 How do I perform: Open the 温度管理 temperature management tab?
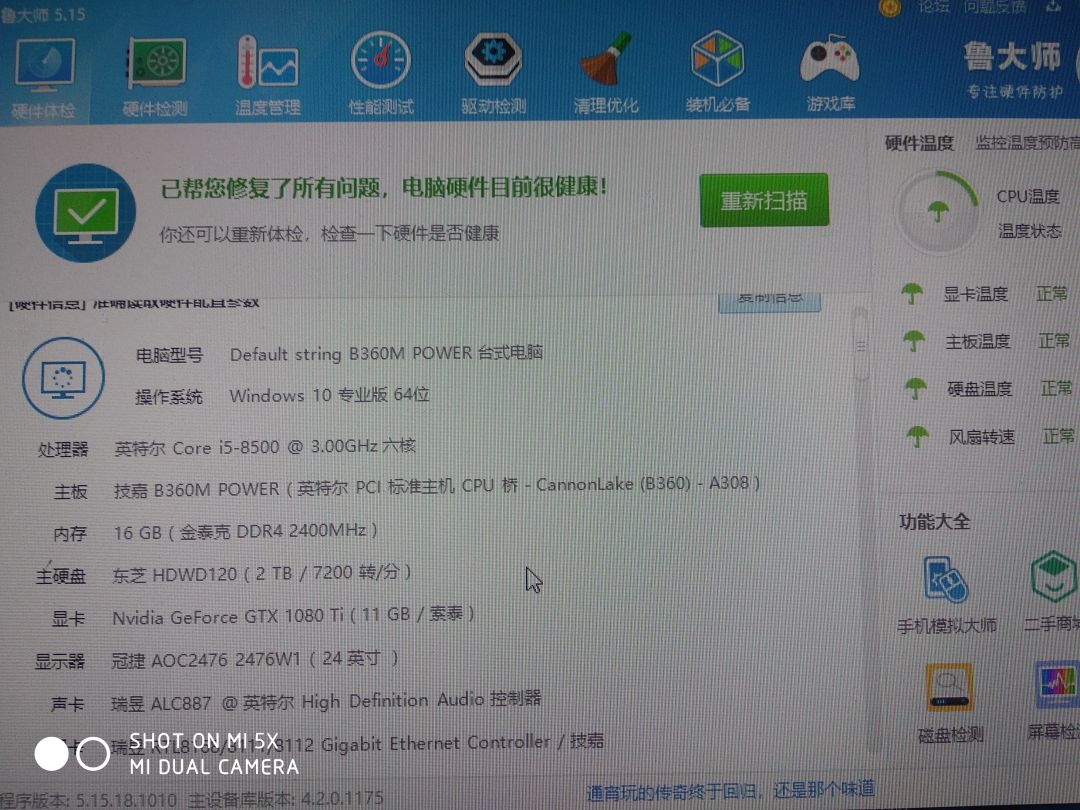click(x=268, y=76)
